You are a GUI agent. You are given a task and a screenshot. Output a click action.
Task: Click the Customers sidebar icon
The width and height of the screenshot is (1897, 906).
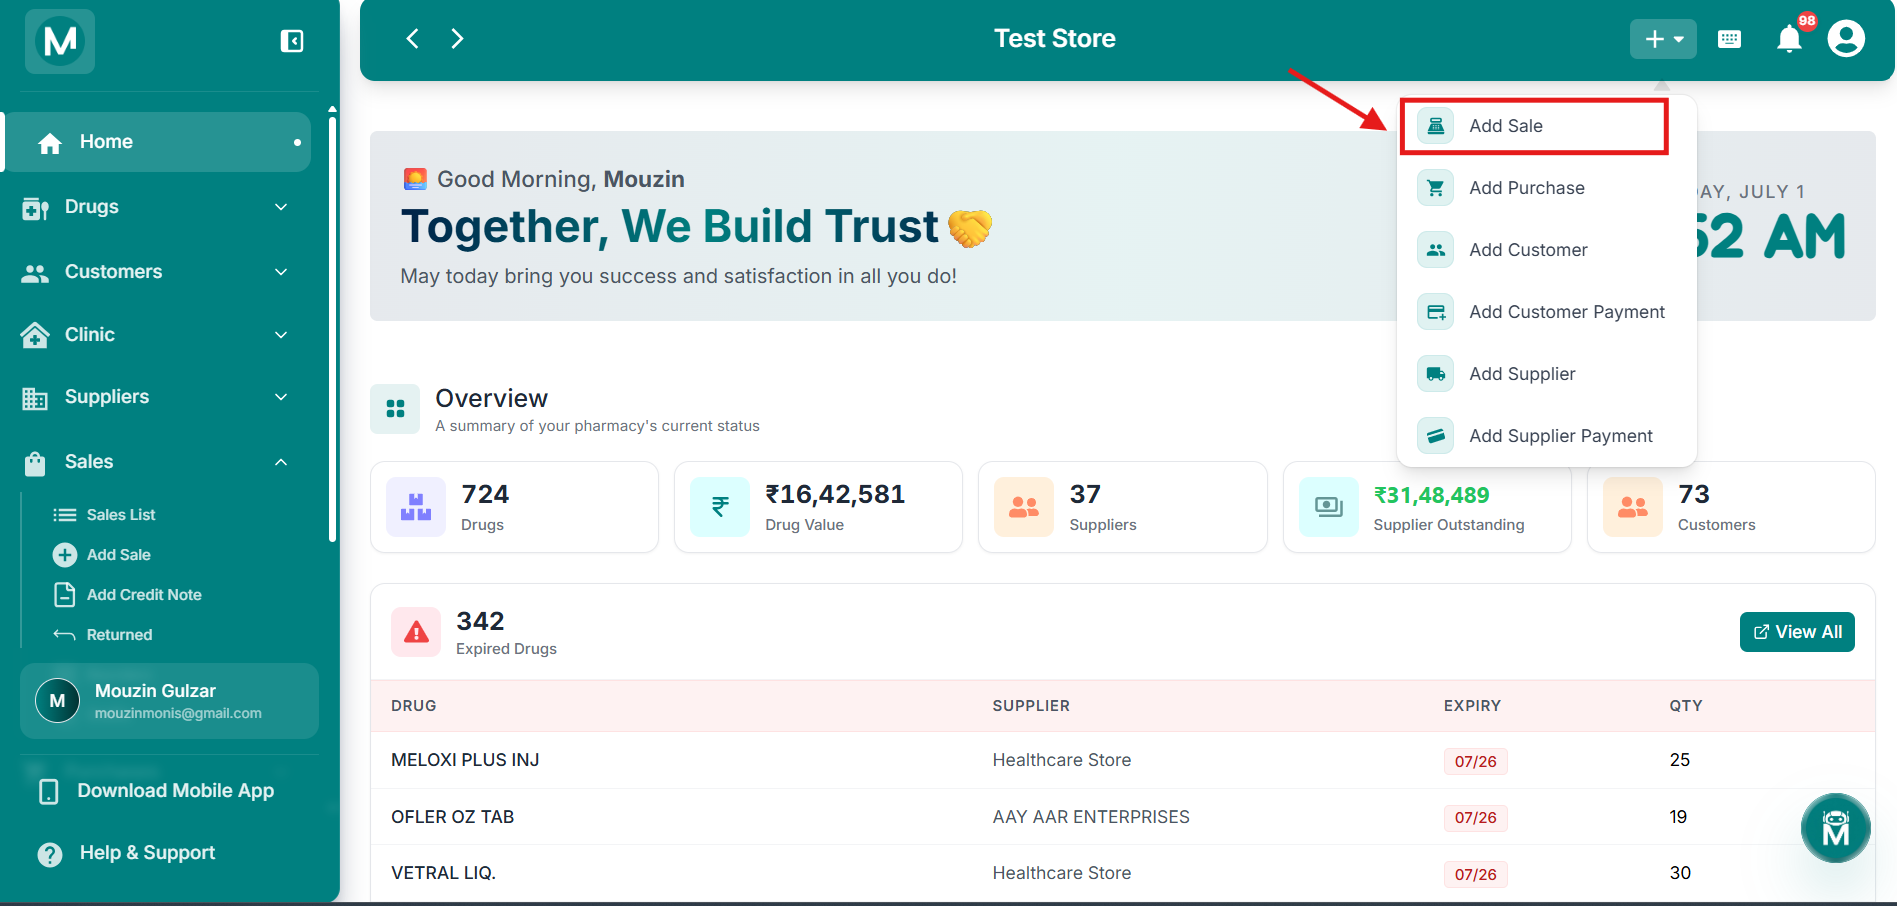point(35,273)
